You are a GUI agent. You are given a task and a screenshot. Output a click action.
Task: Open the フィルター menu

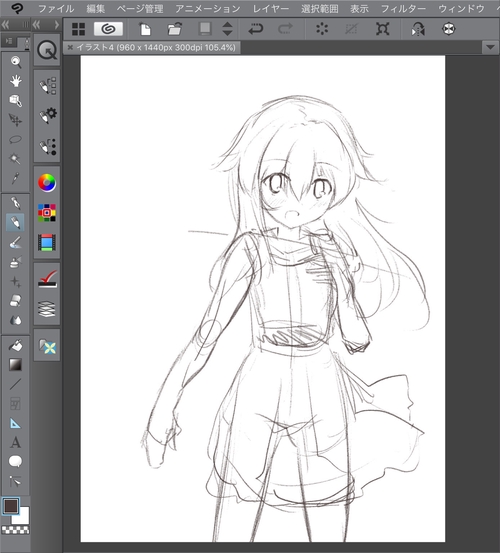[x=403, y=9]
